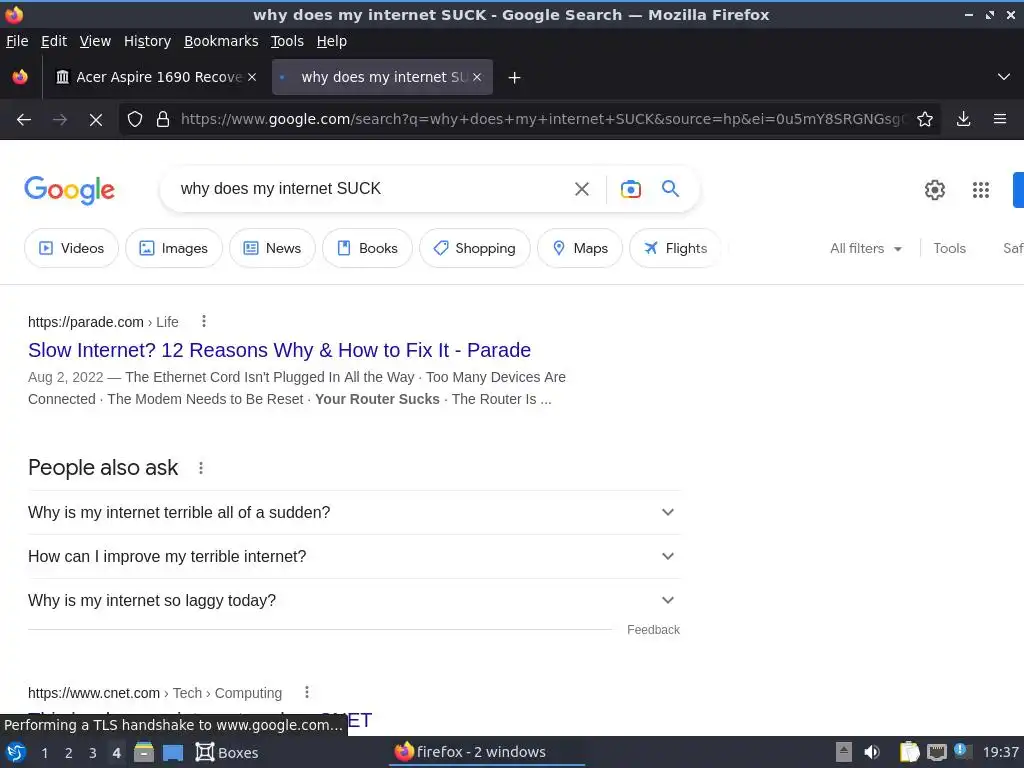
Task: Filter results by Shopping
Action: [x=475, y=248]
